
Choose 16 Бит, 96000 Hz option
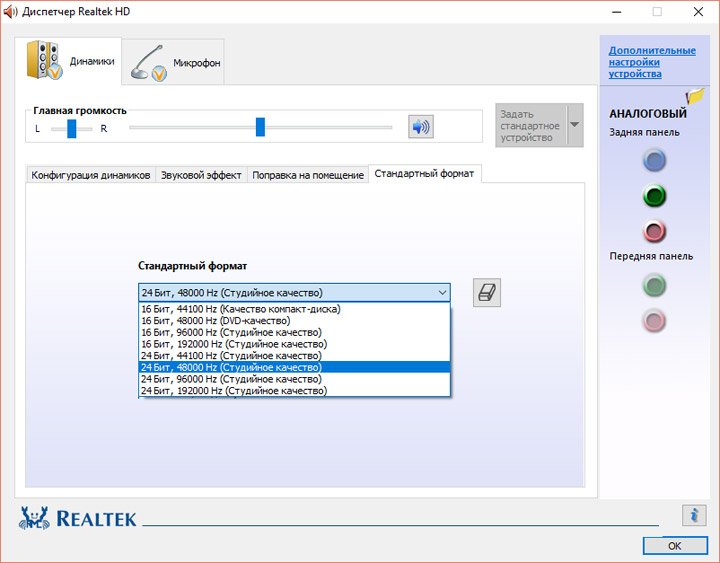pos(294,332)
